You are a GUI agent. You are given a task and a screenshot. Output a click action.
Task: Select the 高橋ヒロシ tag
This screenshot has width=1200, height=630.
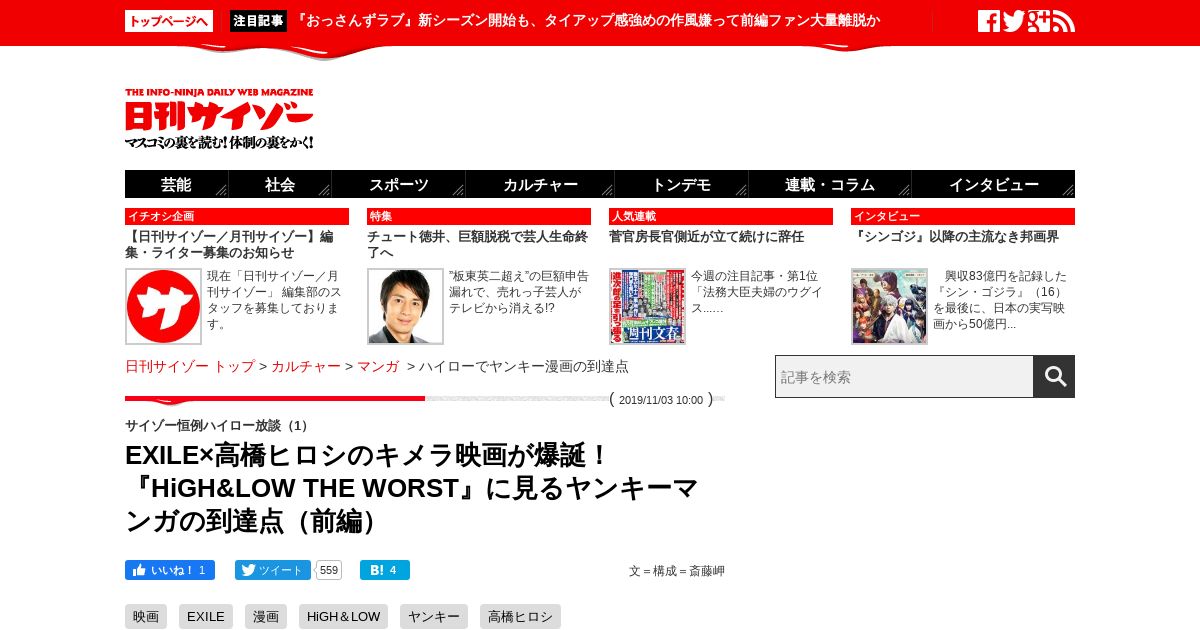tap(520, 616)
